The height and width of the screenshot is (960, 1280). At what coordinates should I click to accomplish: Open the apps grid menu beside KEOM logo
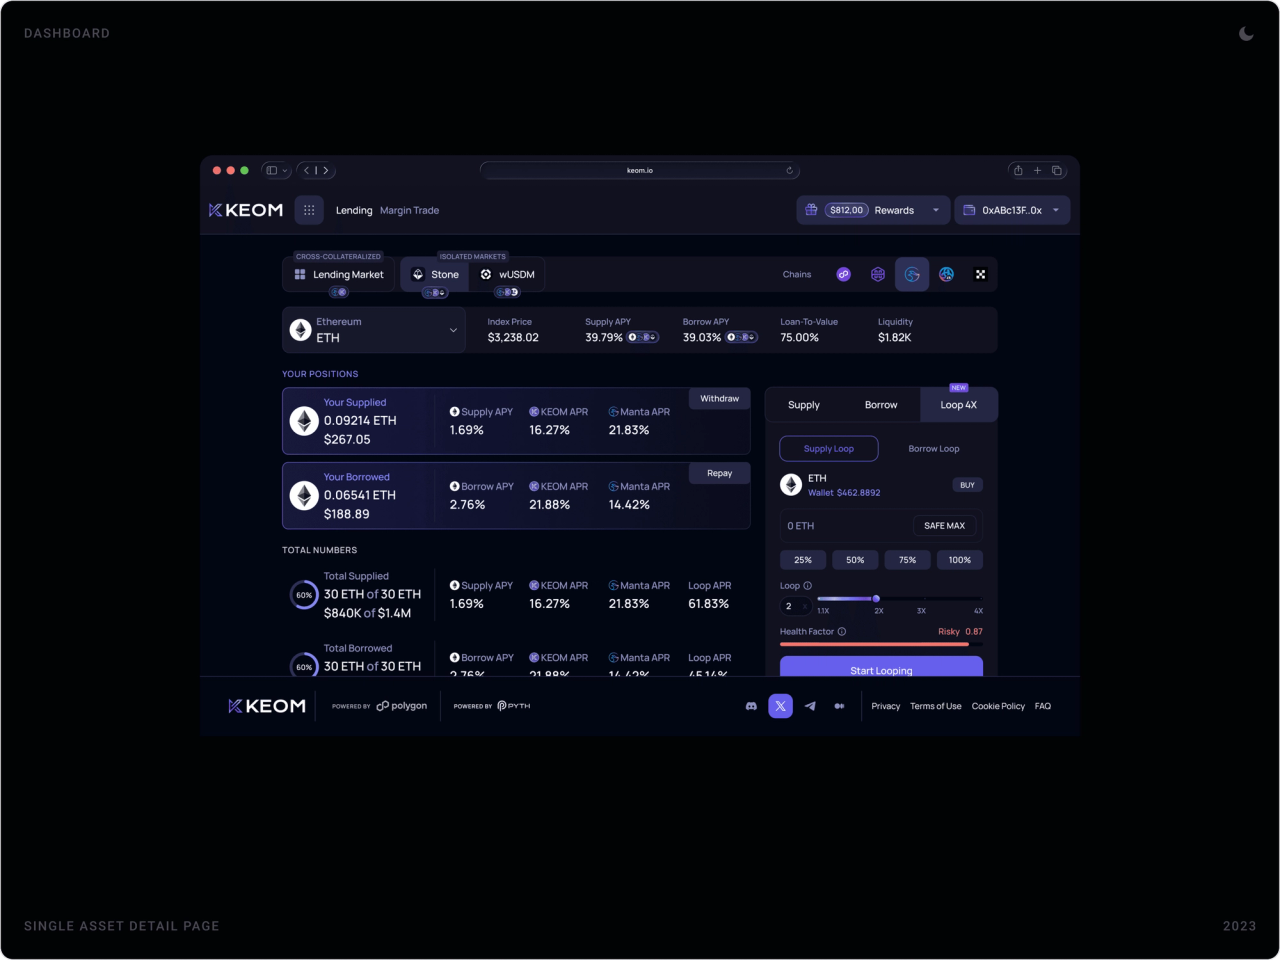[309, 210]
